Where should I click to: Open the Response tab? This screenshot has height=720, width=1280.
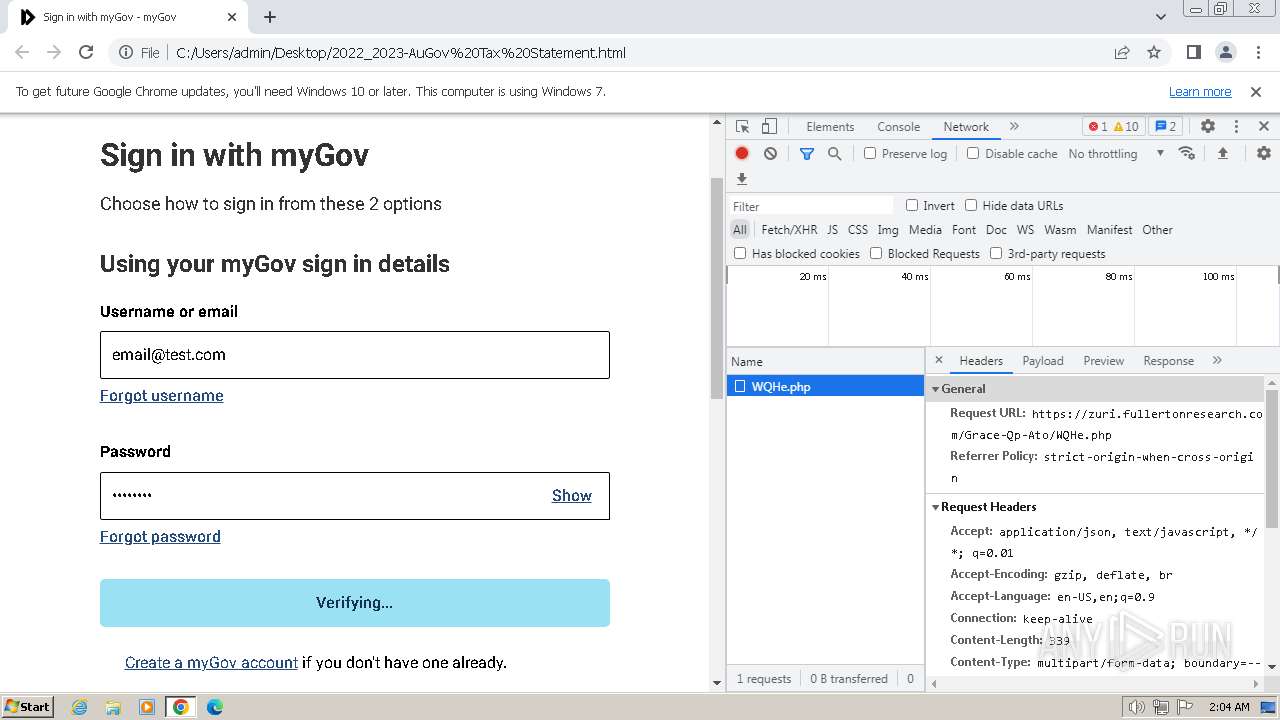[x=1168, y=360]
